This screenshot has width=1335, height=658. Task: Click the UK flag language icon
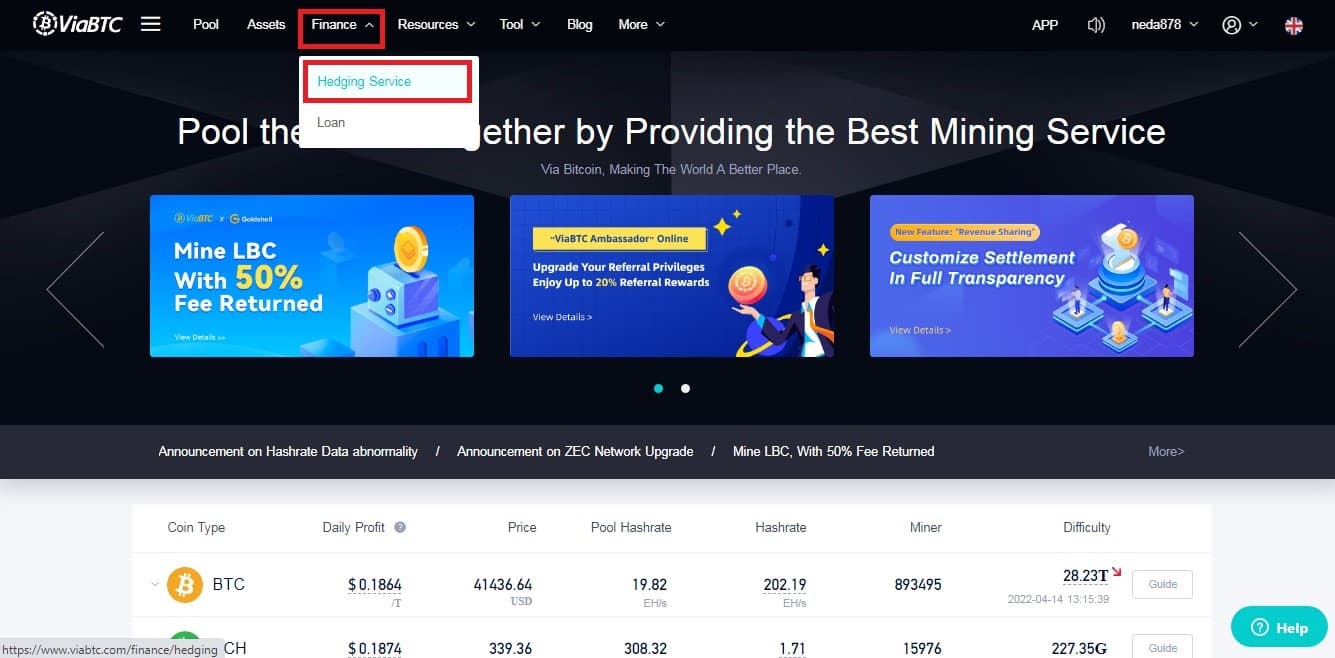pos(1294,25)
